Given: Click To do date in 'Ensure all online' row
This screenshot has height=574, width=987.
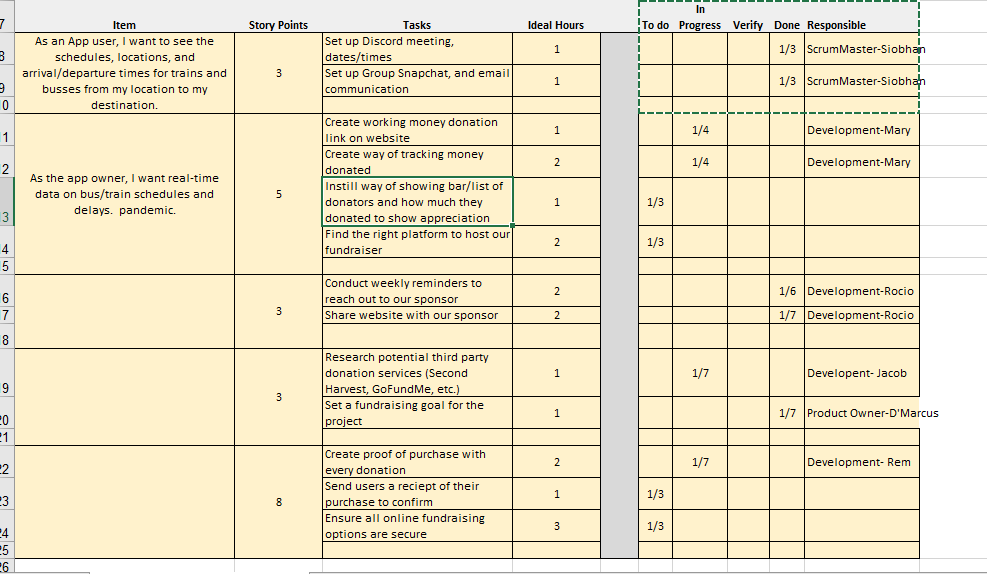Looking at the screenshot, I should pyautogui.click(x=655, y=526).
